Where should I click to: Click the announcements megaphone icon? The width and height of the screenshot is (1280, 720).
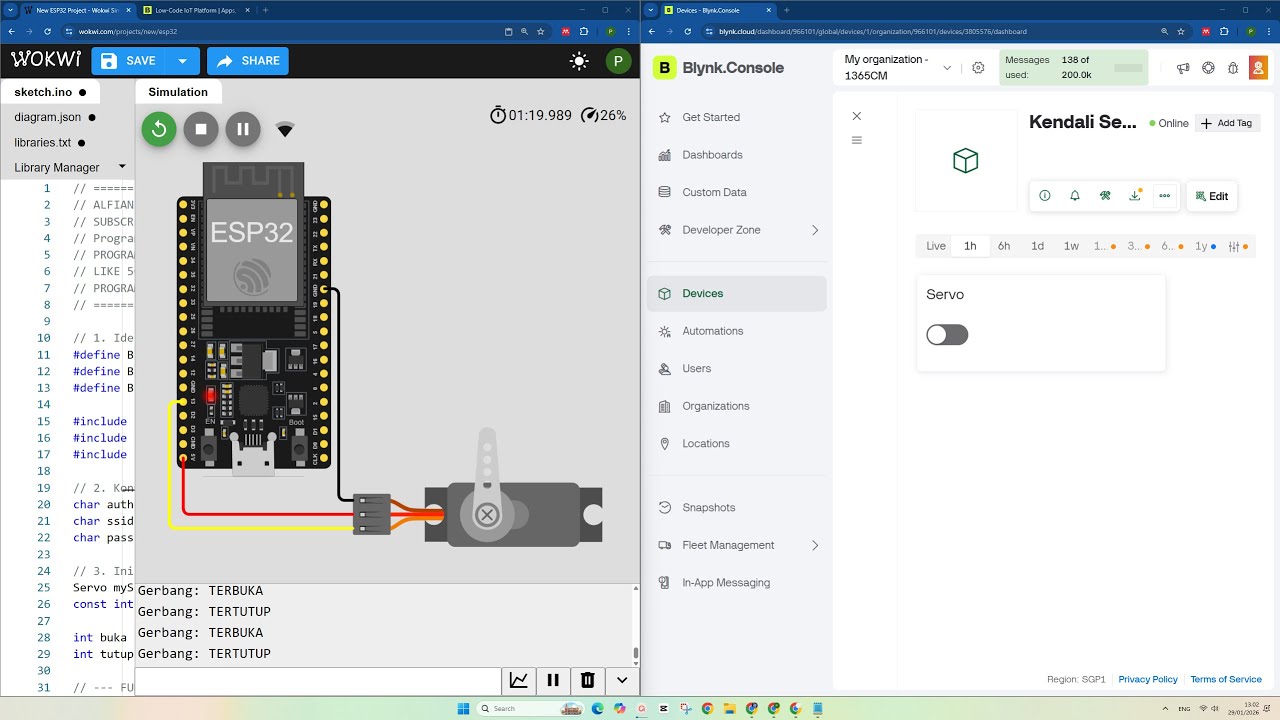coord(1183,68)
